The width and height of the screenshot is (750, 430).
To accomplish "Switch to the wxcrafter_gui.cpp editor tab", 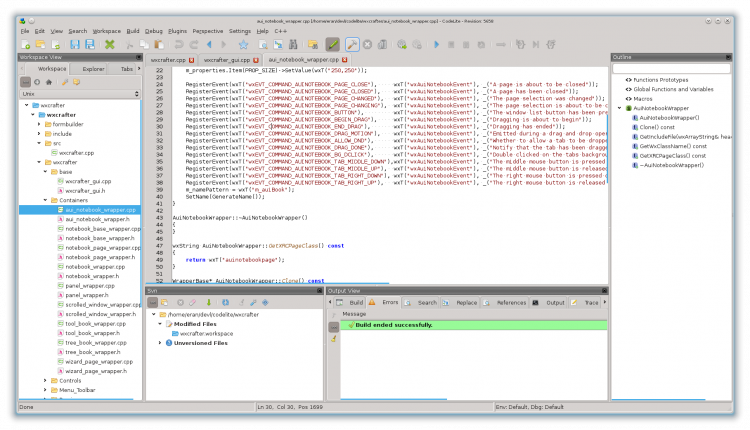I will pos(227,60).
